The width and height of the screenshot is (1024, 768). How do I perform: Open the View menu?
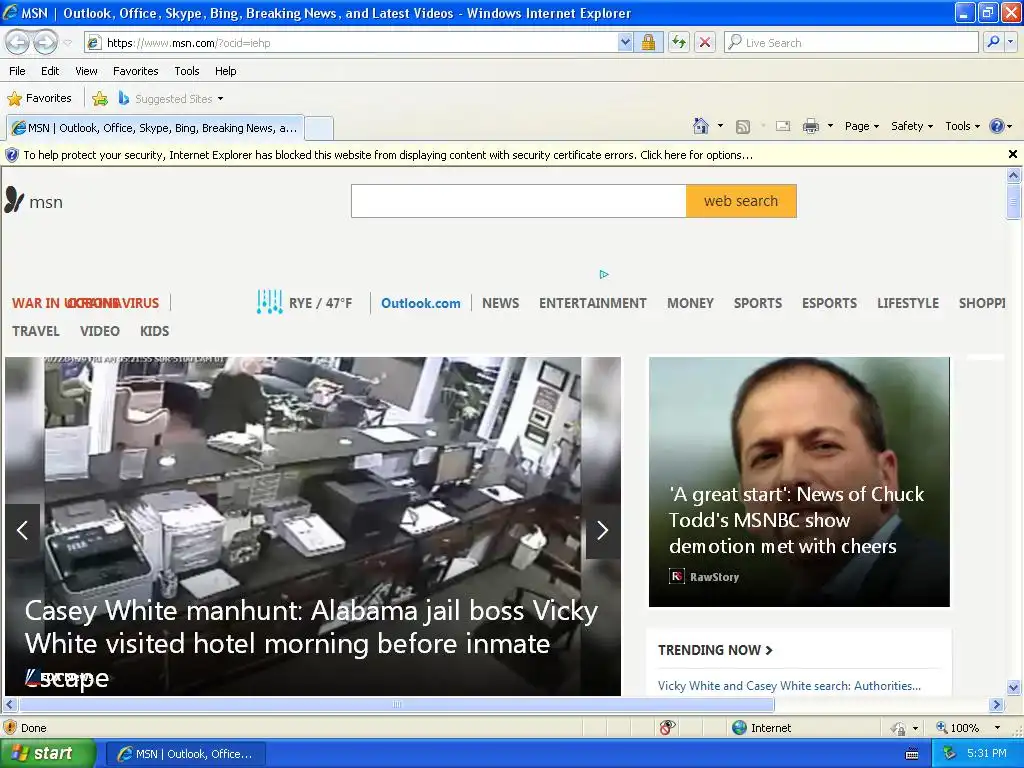pos(86,71)
